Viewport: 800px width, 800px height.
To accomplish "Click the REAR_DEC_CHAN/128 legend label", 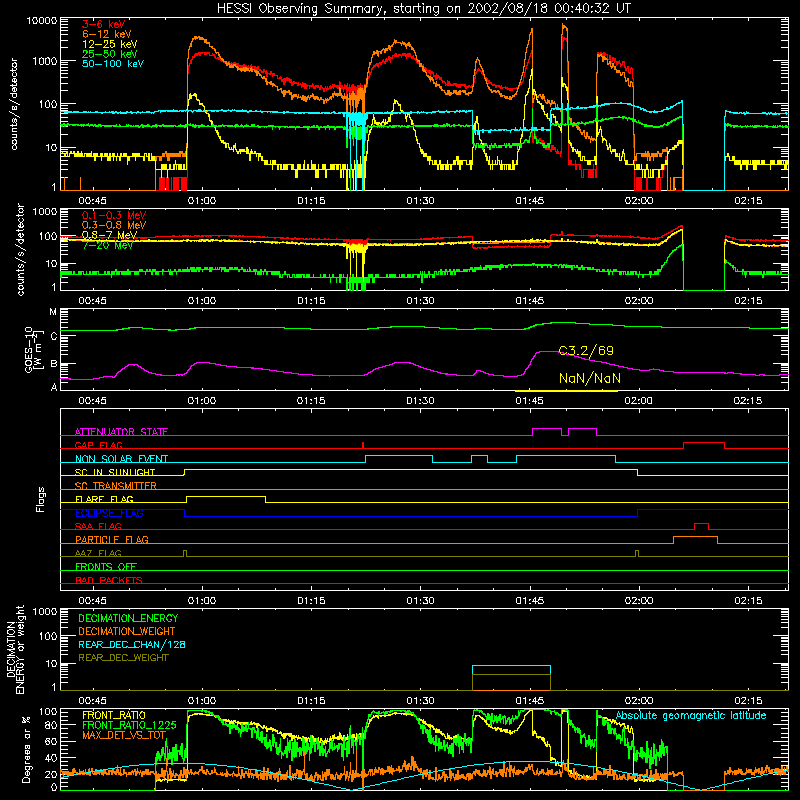I will coord(132,645).
